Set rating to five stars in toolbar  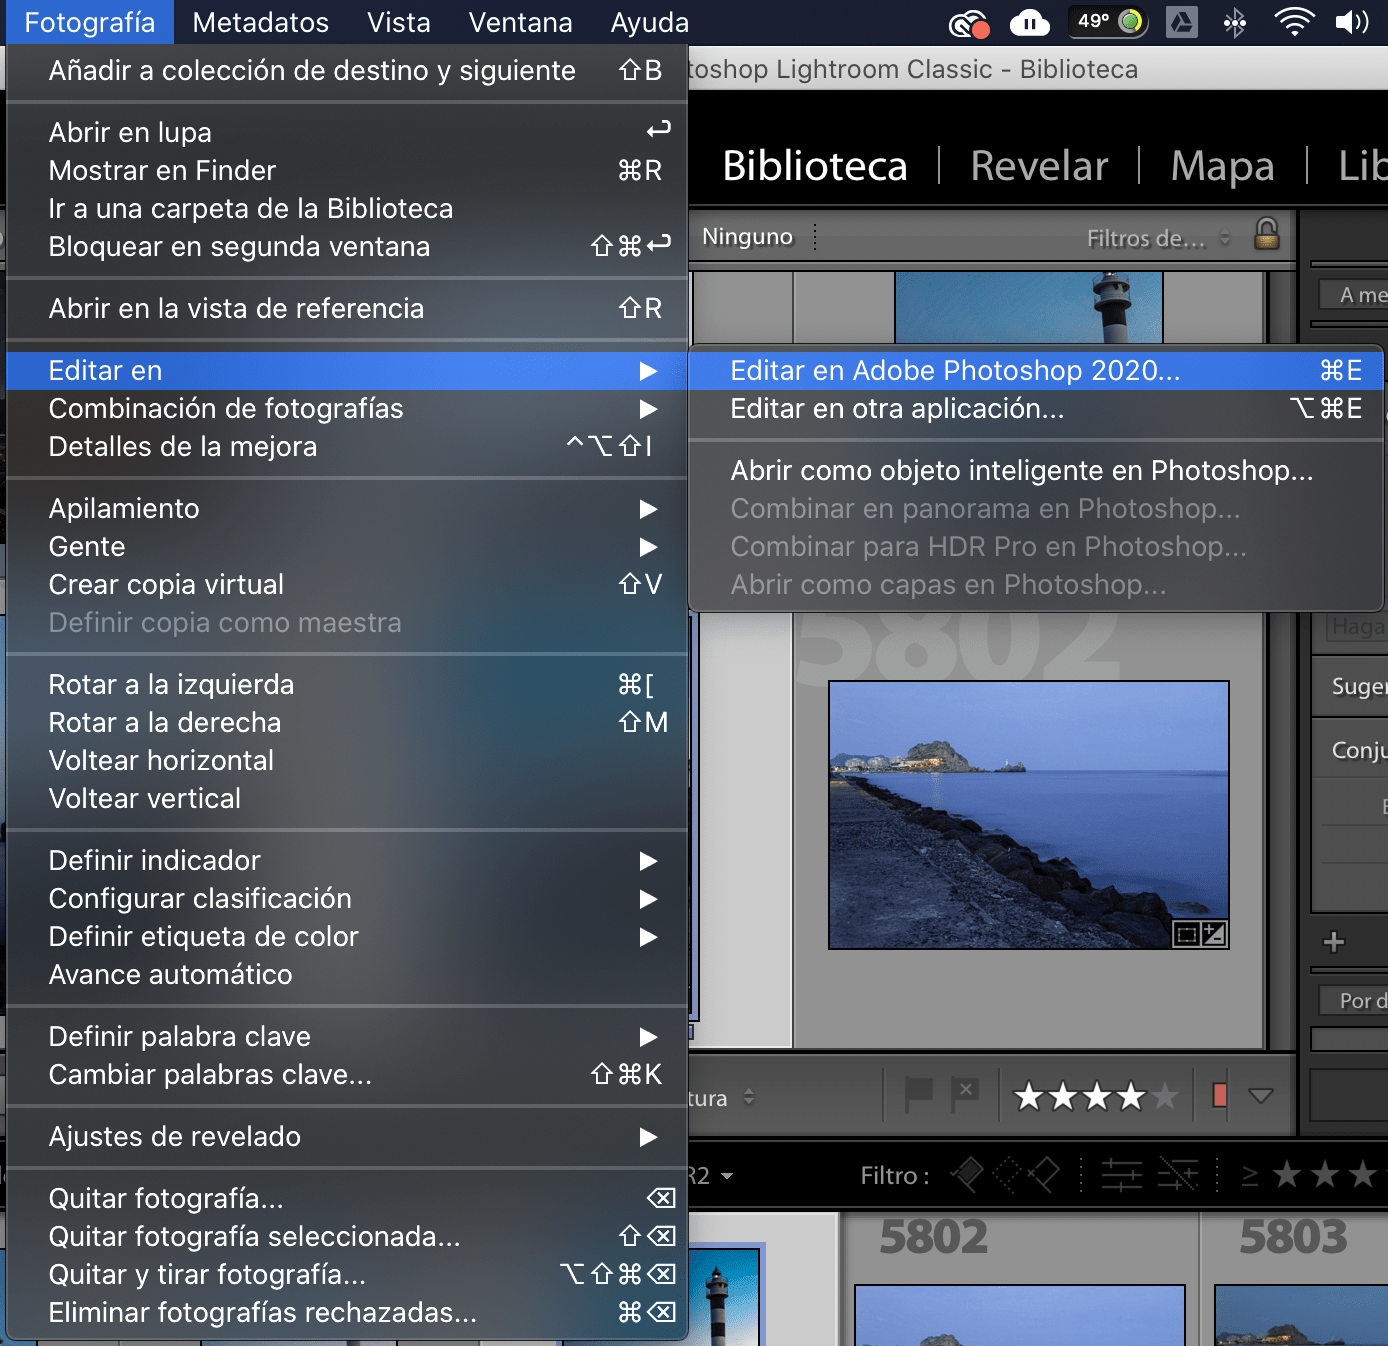click(x=1165, y=1097)
